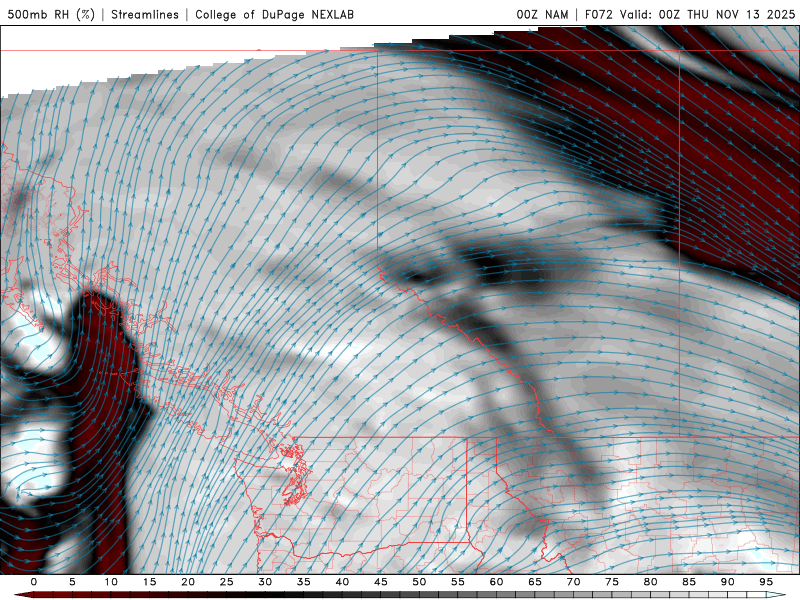
Task: Click the colorbar label "85"
Action: point(689,582)
